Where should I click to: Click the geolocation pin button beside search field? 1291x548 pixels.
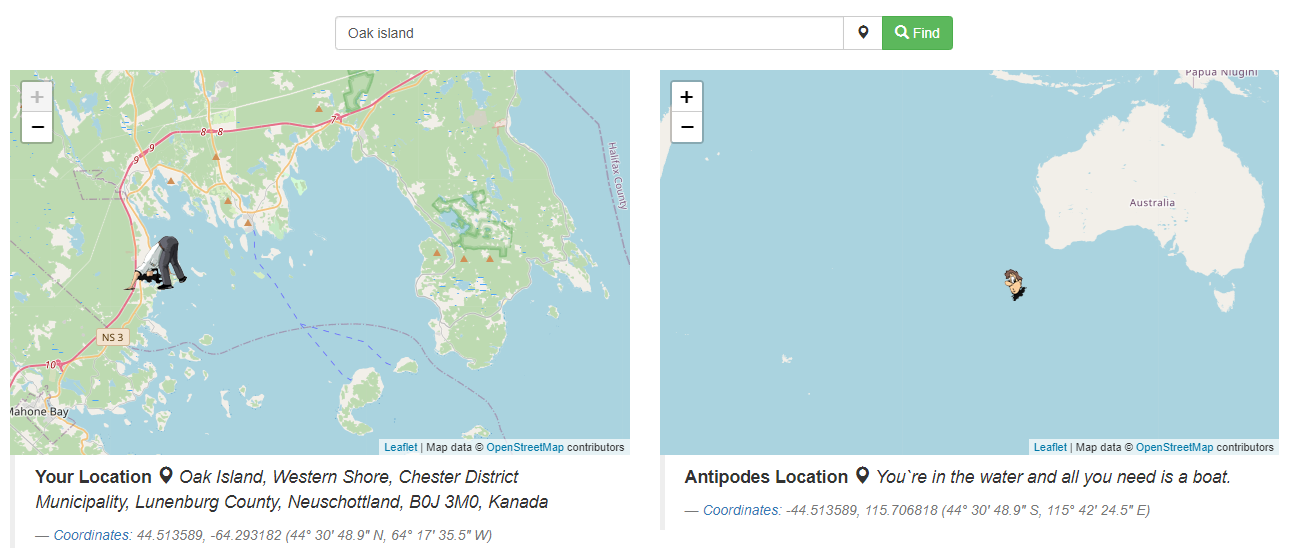(863, 33)
